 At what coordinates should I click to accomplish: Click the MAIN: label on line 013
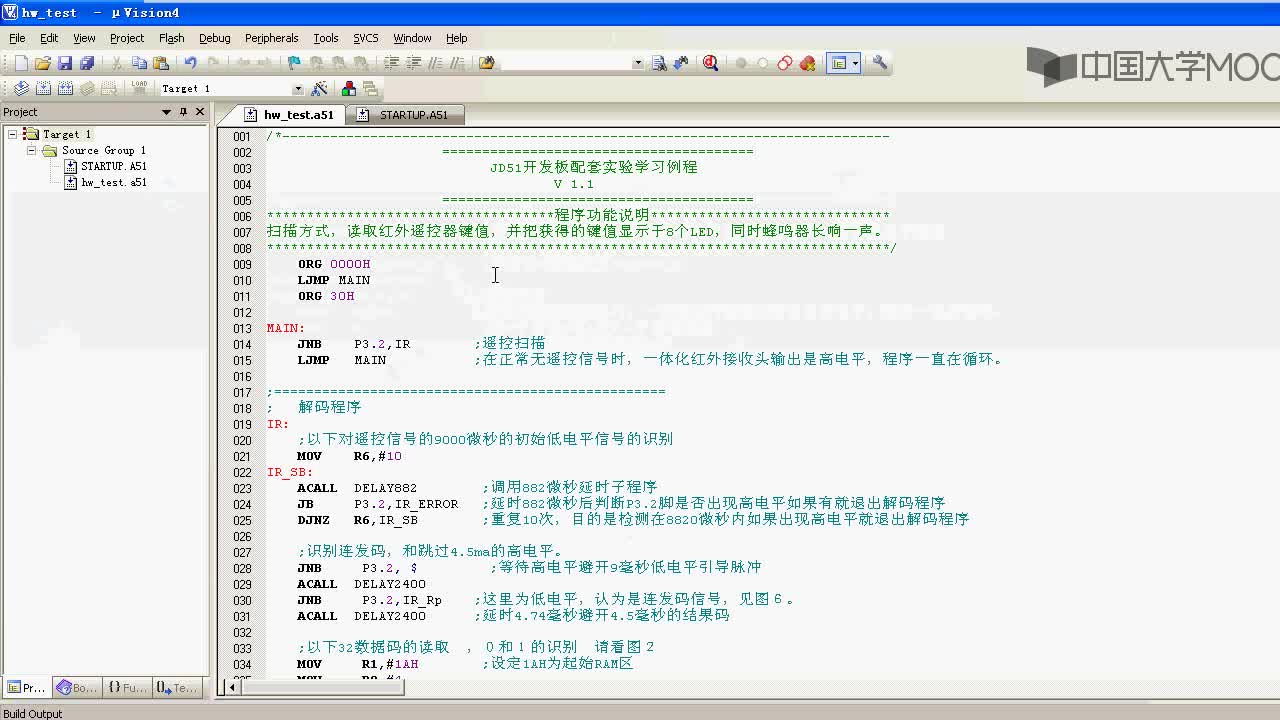(286, 328)
